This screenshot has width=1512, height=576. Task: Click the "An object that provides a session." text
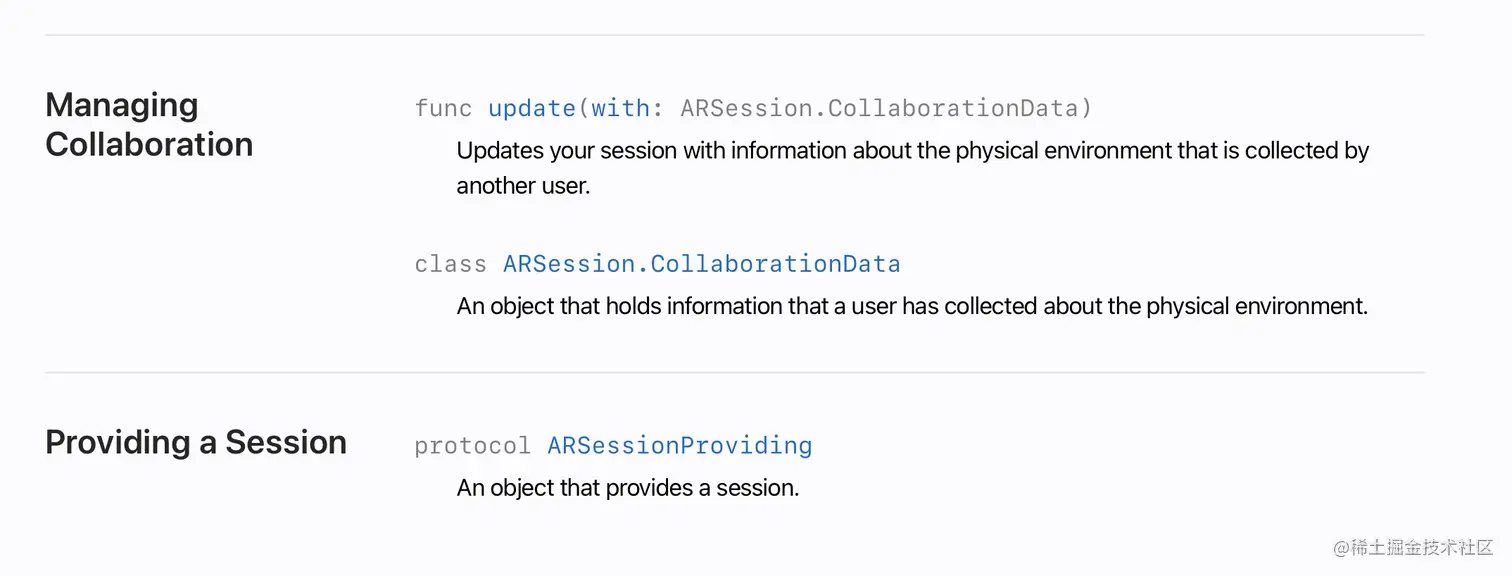(627, 488)
